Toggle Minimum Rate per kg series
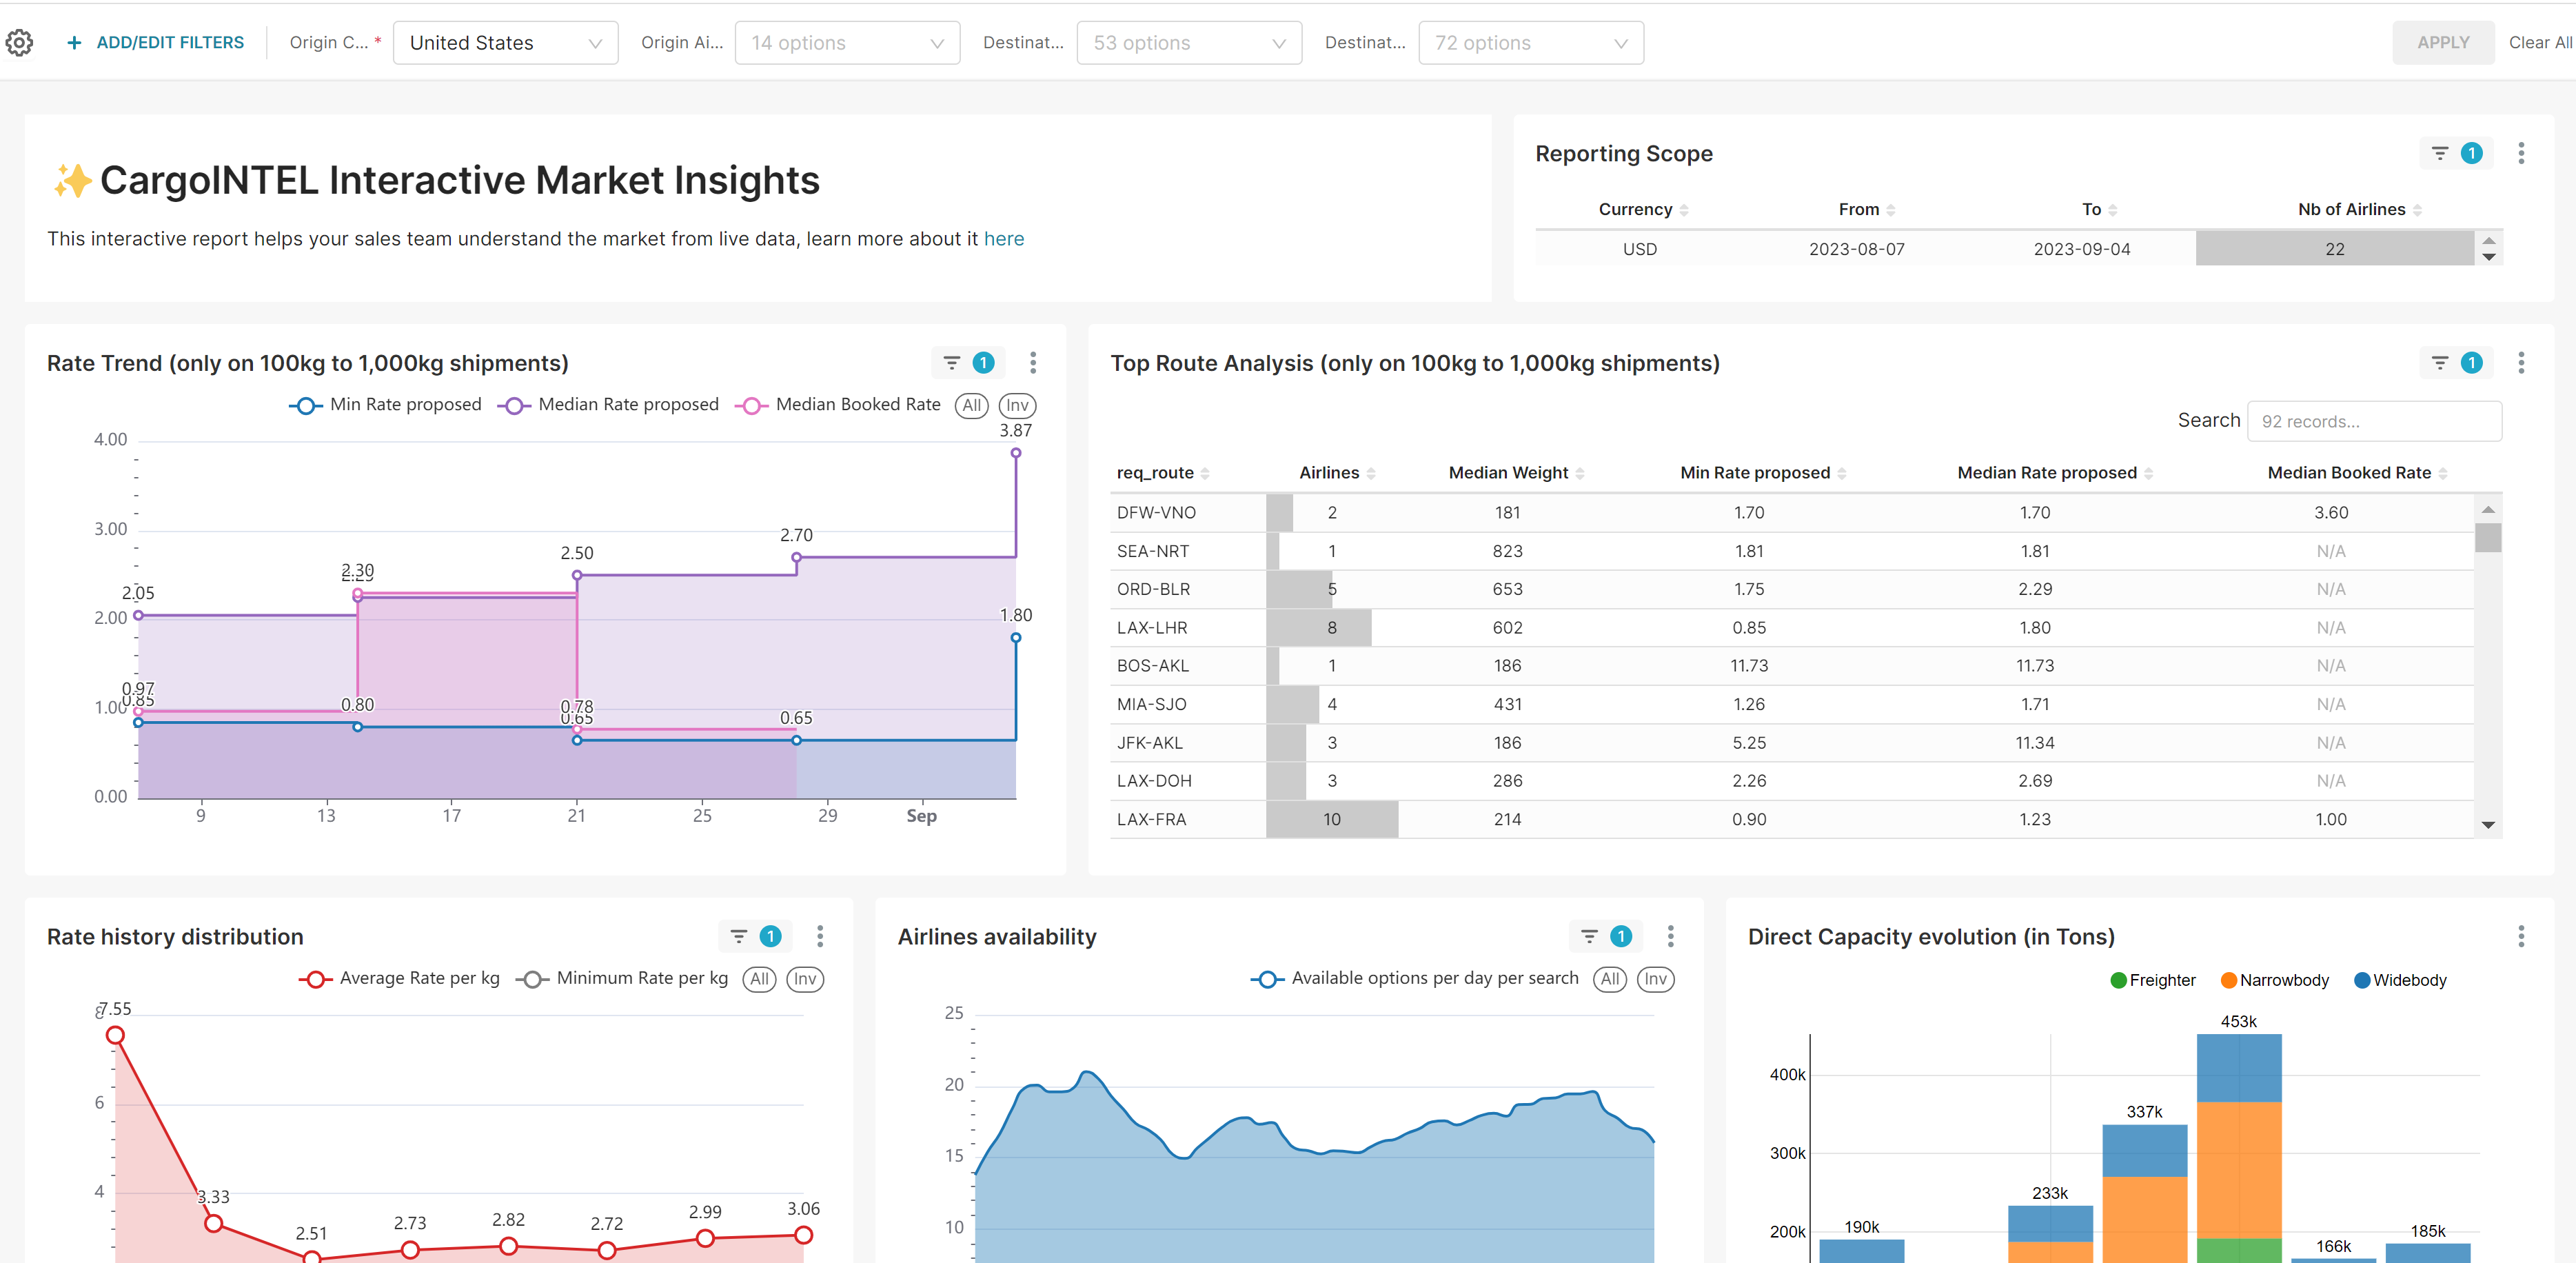This screenshot has height=1263, width=2576. point(622,978)
